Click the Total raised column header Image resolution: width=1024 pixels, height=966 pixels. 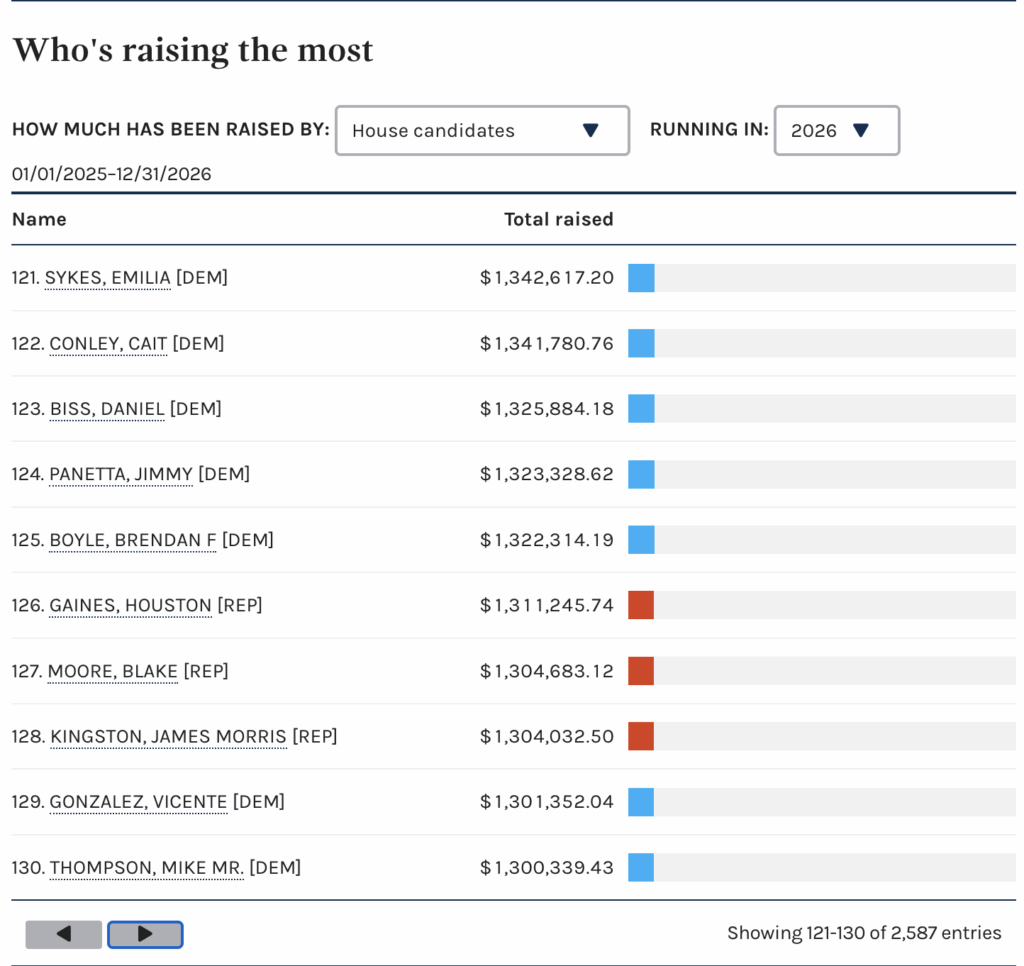pyautogui.click(x=558, y=220)
